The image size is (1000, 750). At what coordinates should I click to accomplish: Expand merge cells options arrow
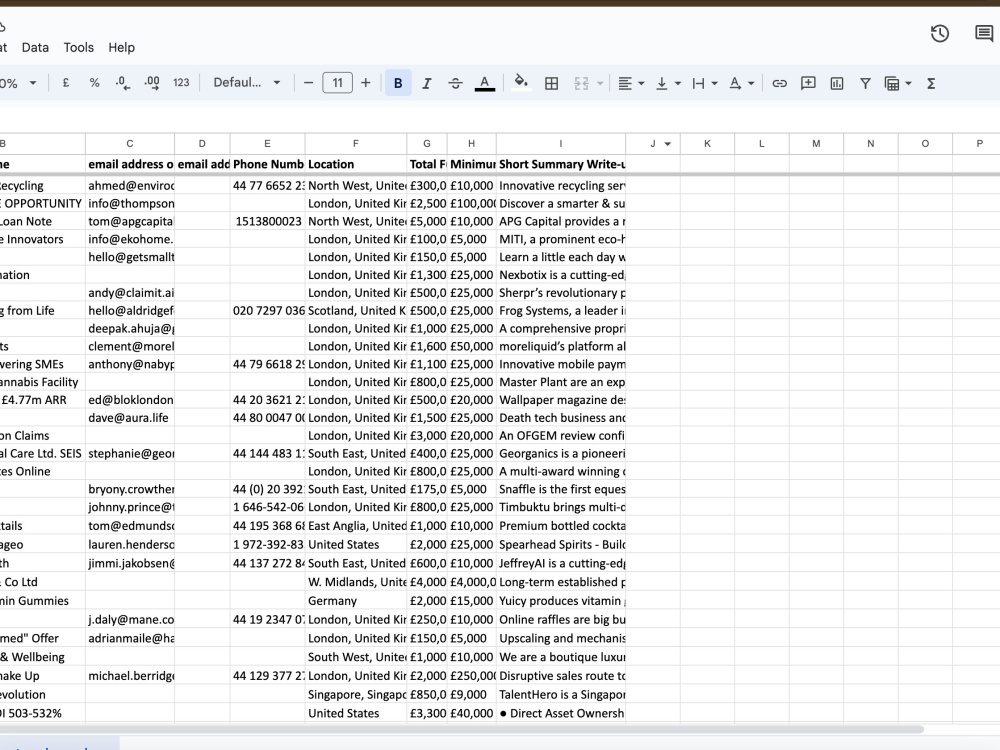[x=599, y=83]
